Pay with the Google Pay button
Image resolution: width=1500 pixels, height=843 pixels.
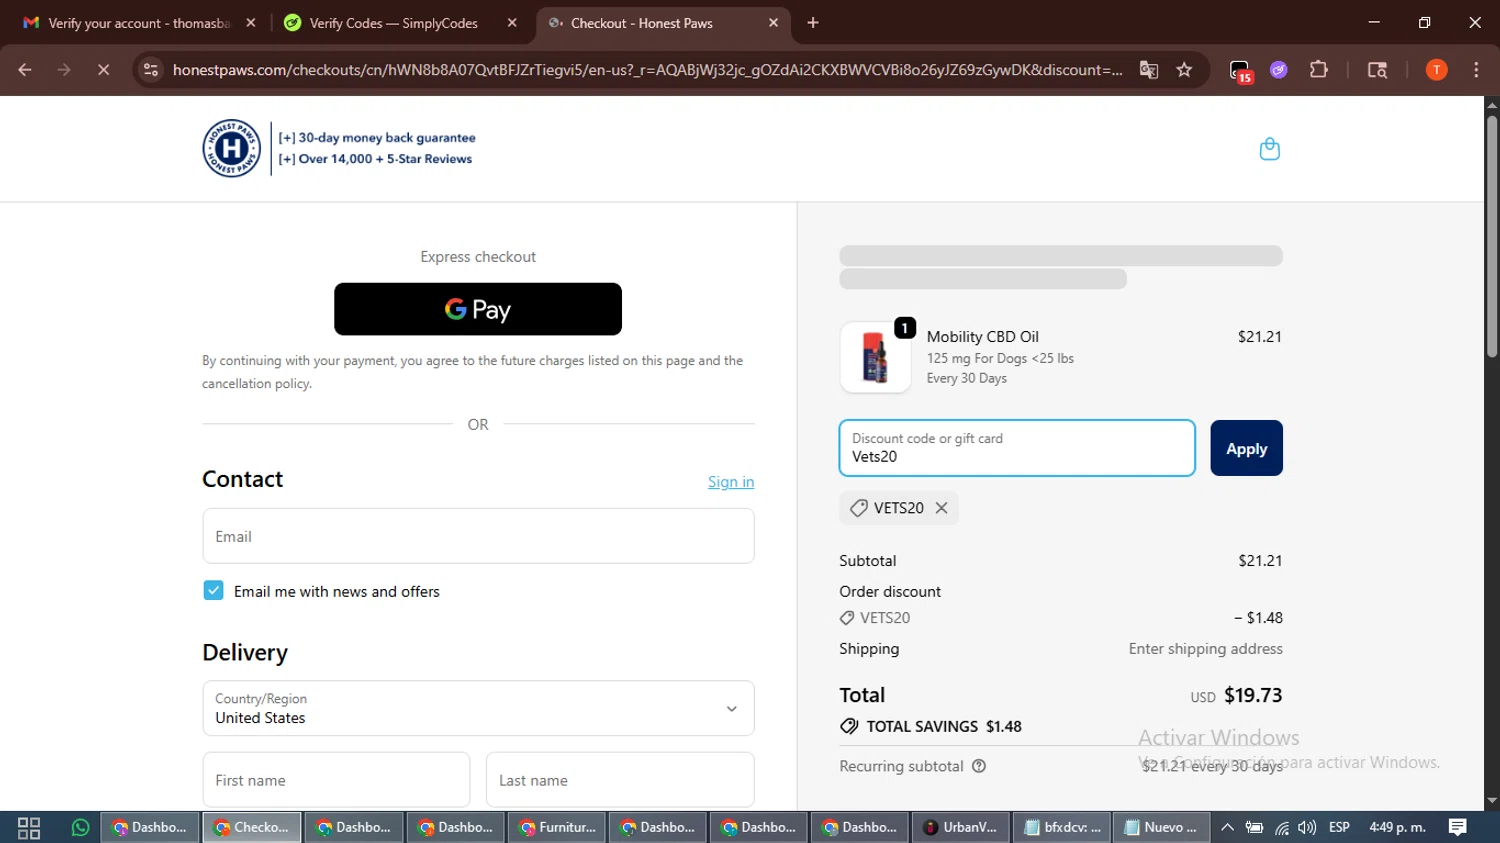478,309
